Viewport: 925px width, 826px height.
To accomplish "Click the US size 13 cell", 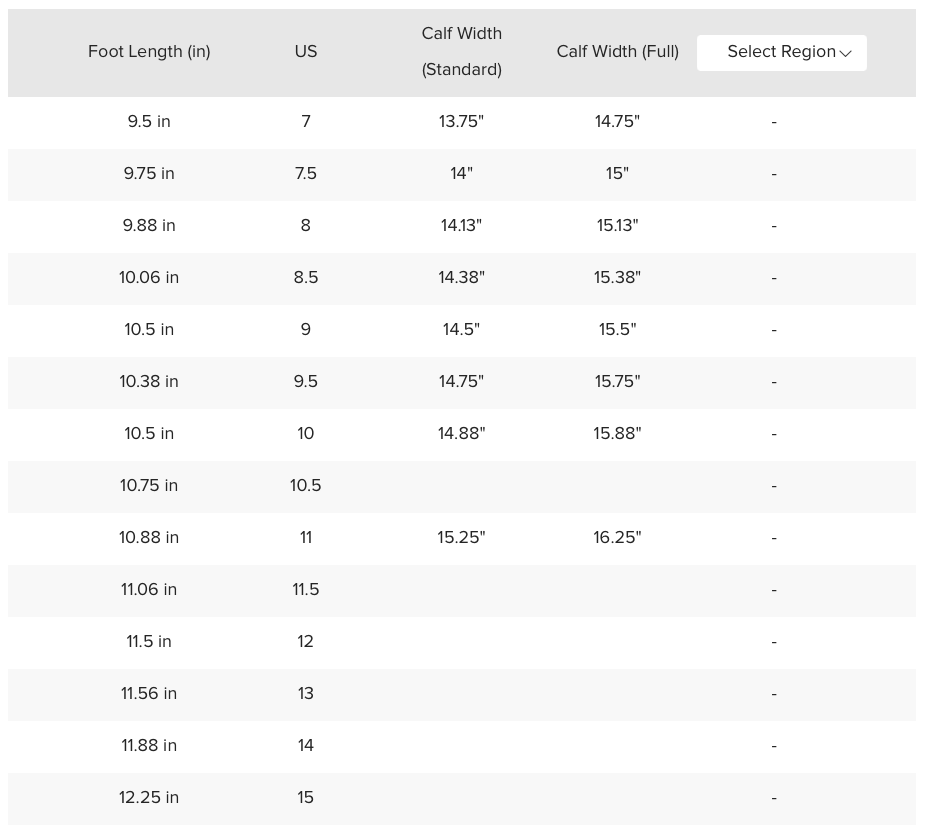I will tap(306, 694).
